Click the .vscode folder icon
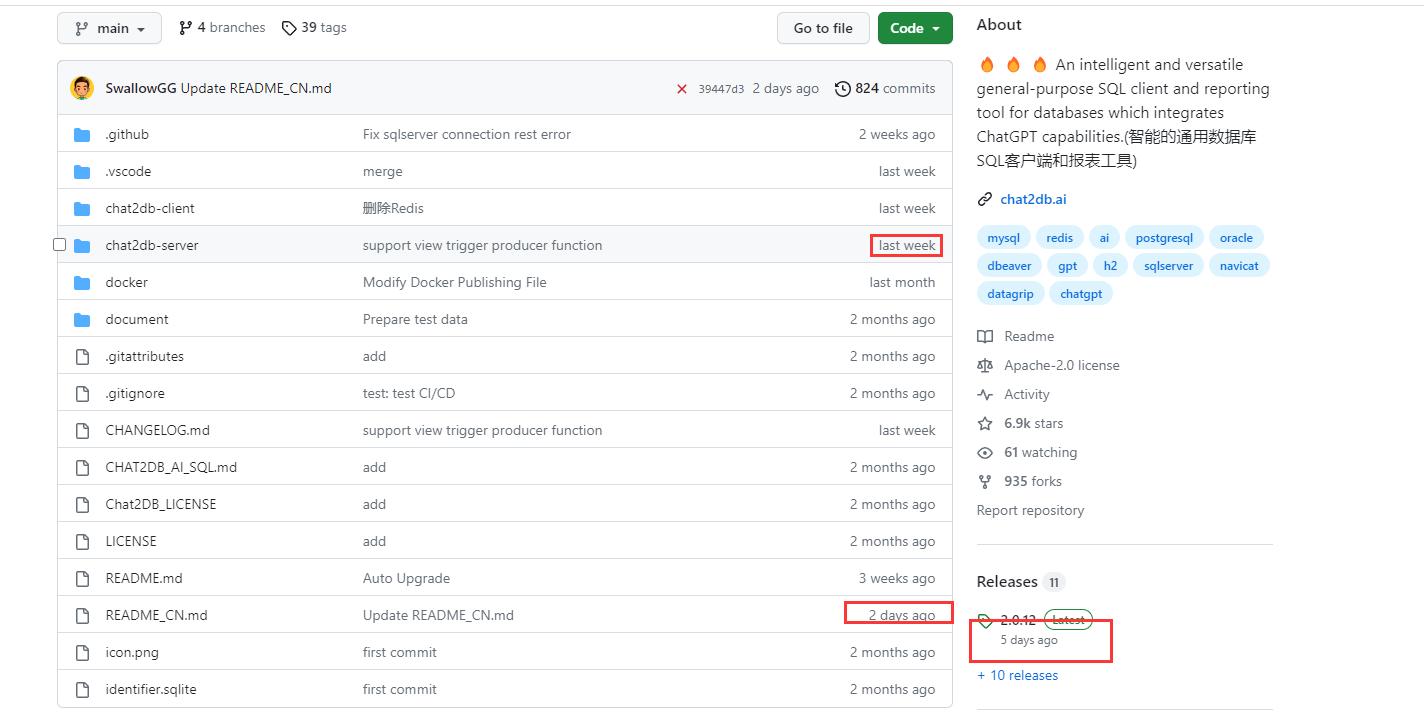 coord(82,171)
